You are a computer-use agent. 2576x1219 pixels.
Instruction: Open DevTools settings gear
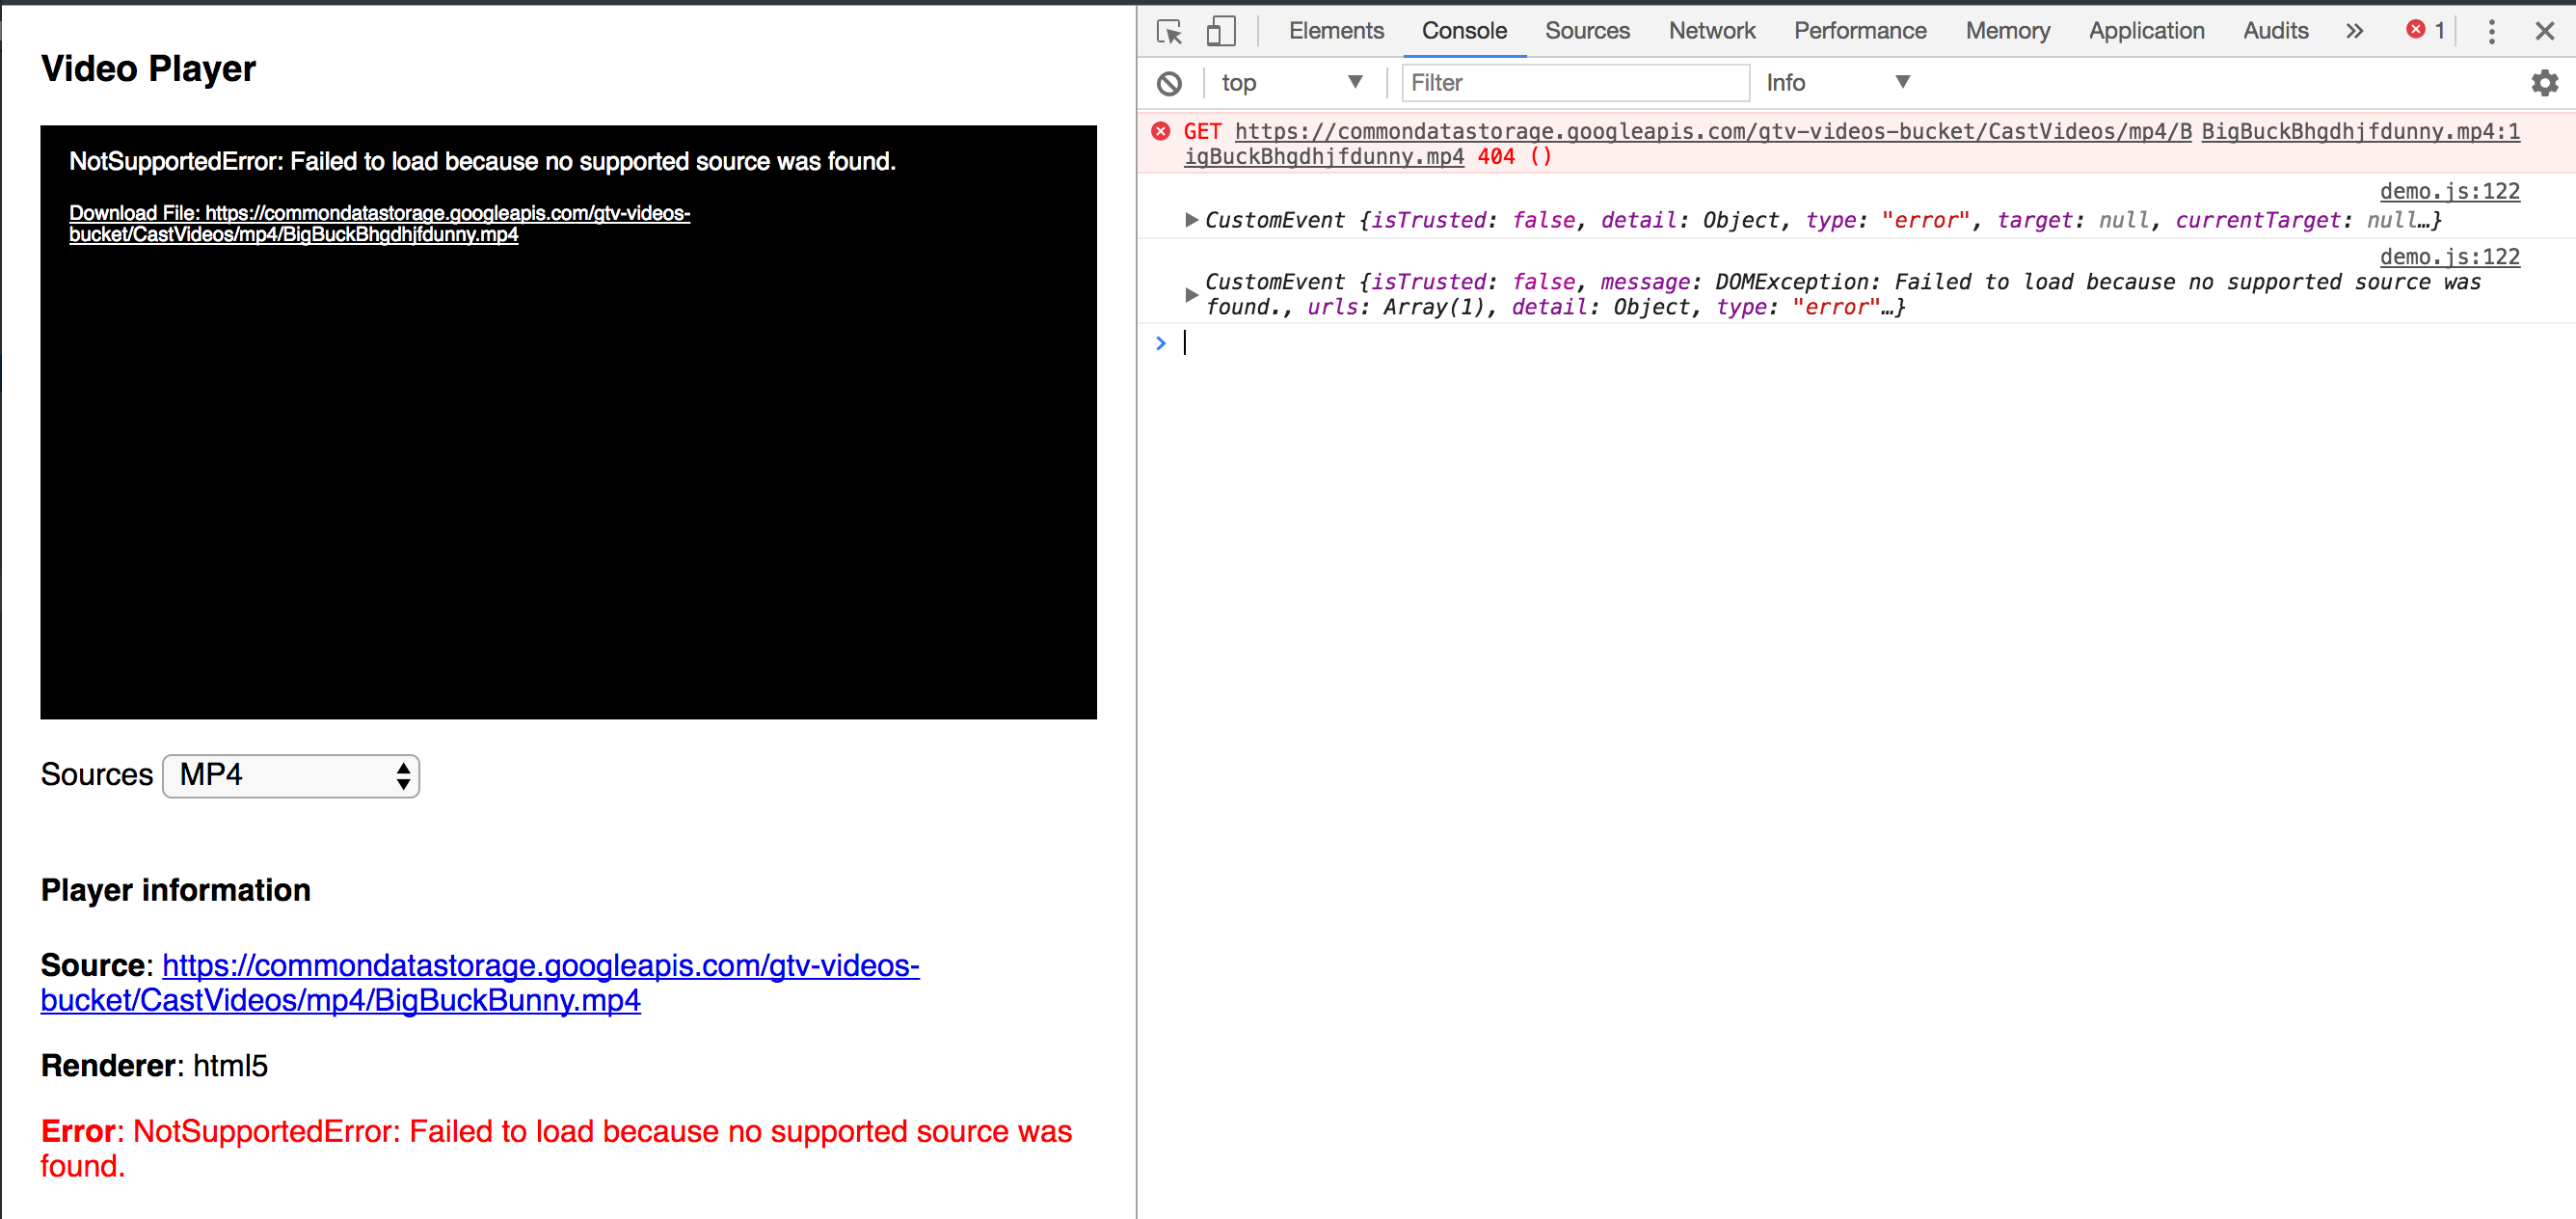click(x=2543, y=83)
